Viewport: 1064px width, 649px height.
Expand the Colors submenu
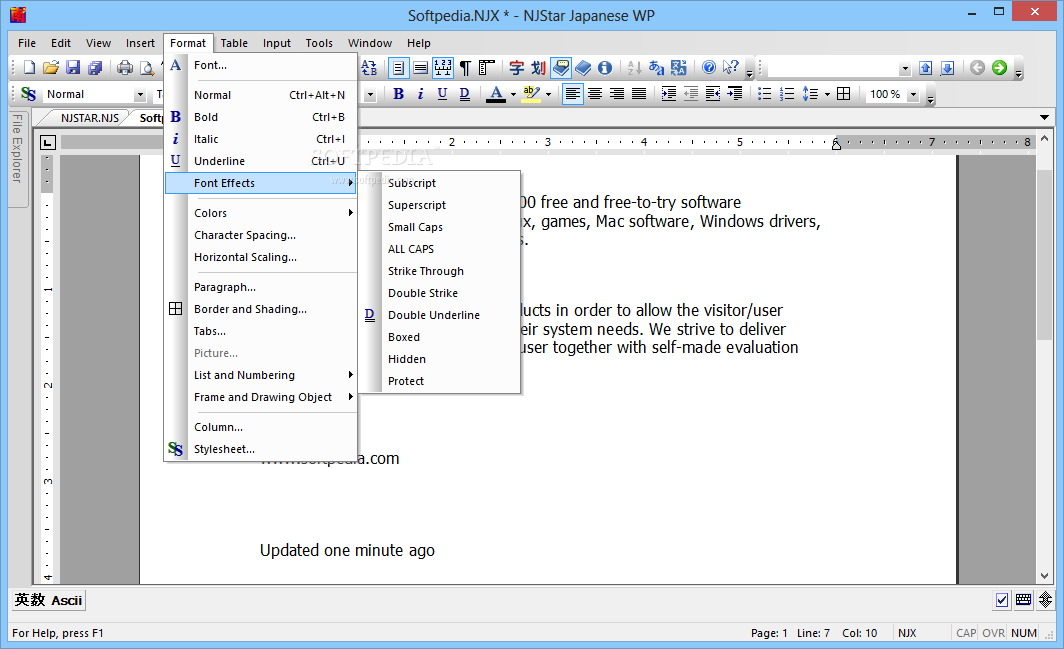point(261,213)
